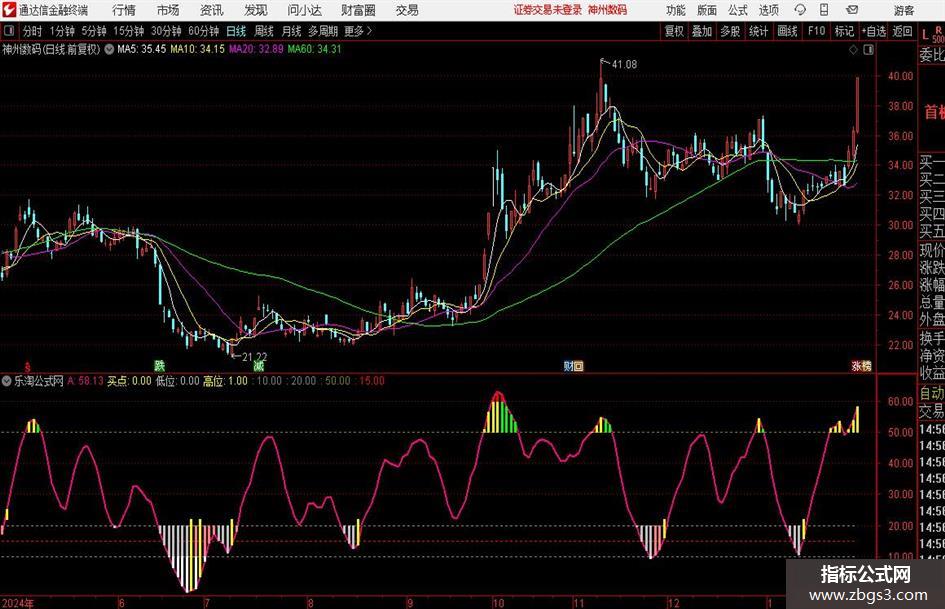This screenshot has height=609, width=945.
Task: Toggle the side panel icon left of 分时
Action: 9,31
